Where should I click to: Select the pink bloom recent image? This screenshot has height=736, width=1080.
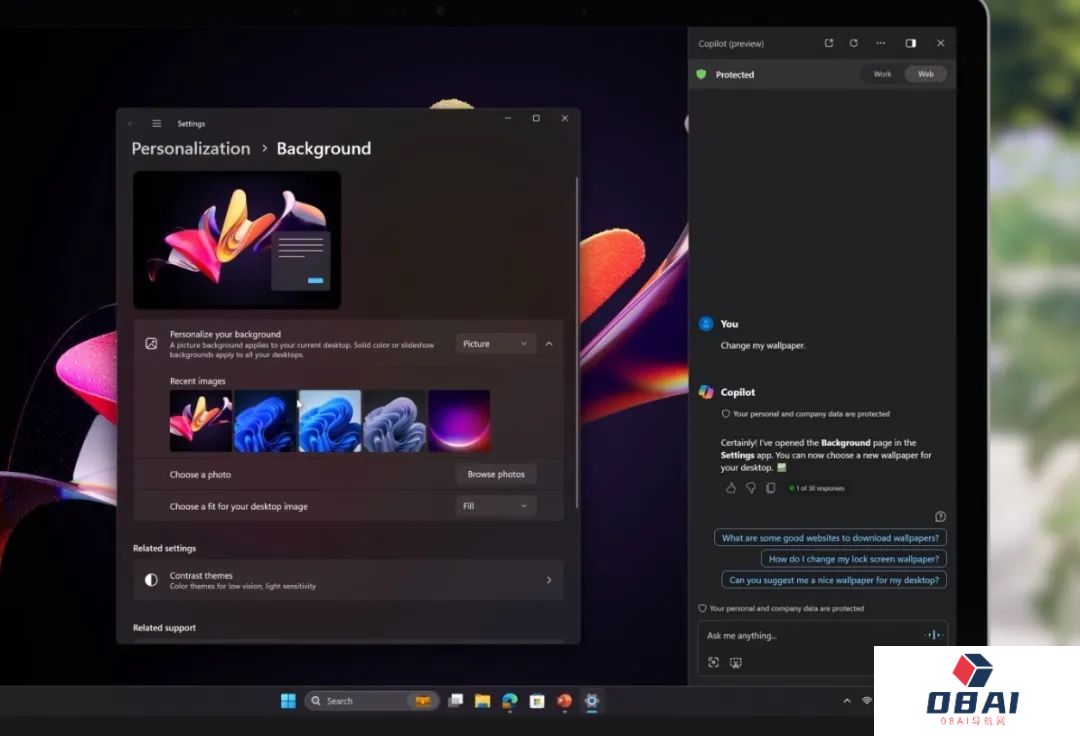[x=200, y=421]
